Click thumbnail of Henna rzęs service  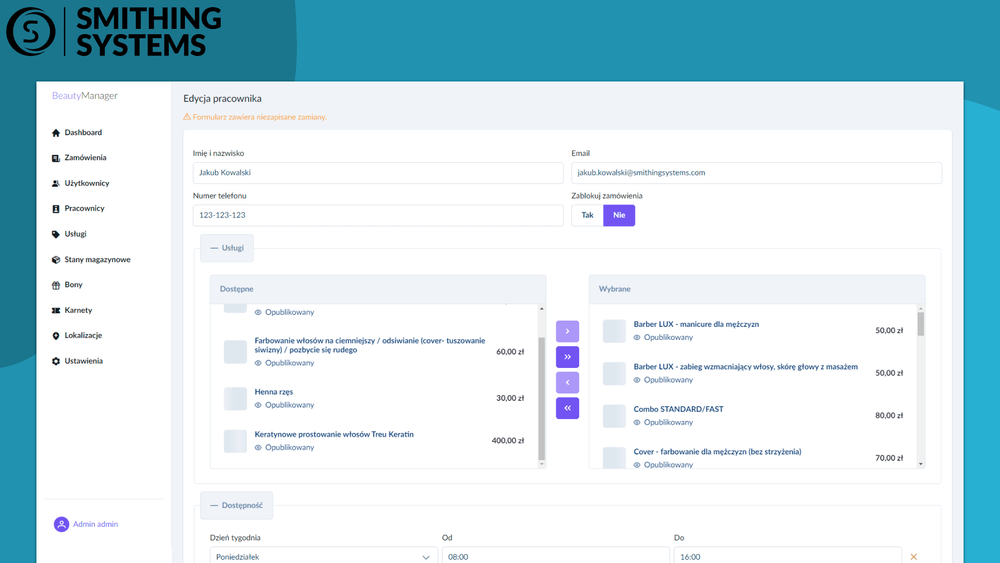click(235, 398)
